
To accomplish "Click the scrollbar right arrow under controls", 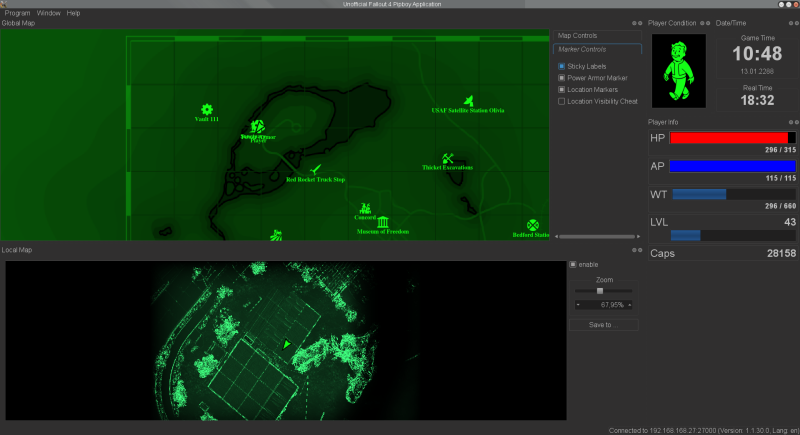I will tap(638, 237).
